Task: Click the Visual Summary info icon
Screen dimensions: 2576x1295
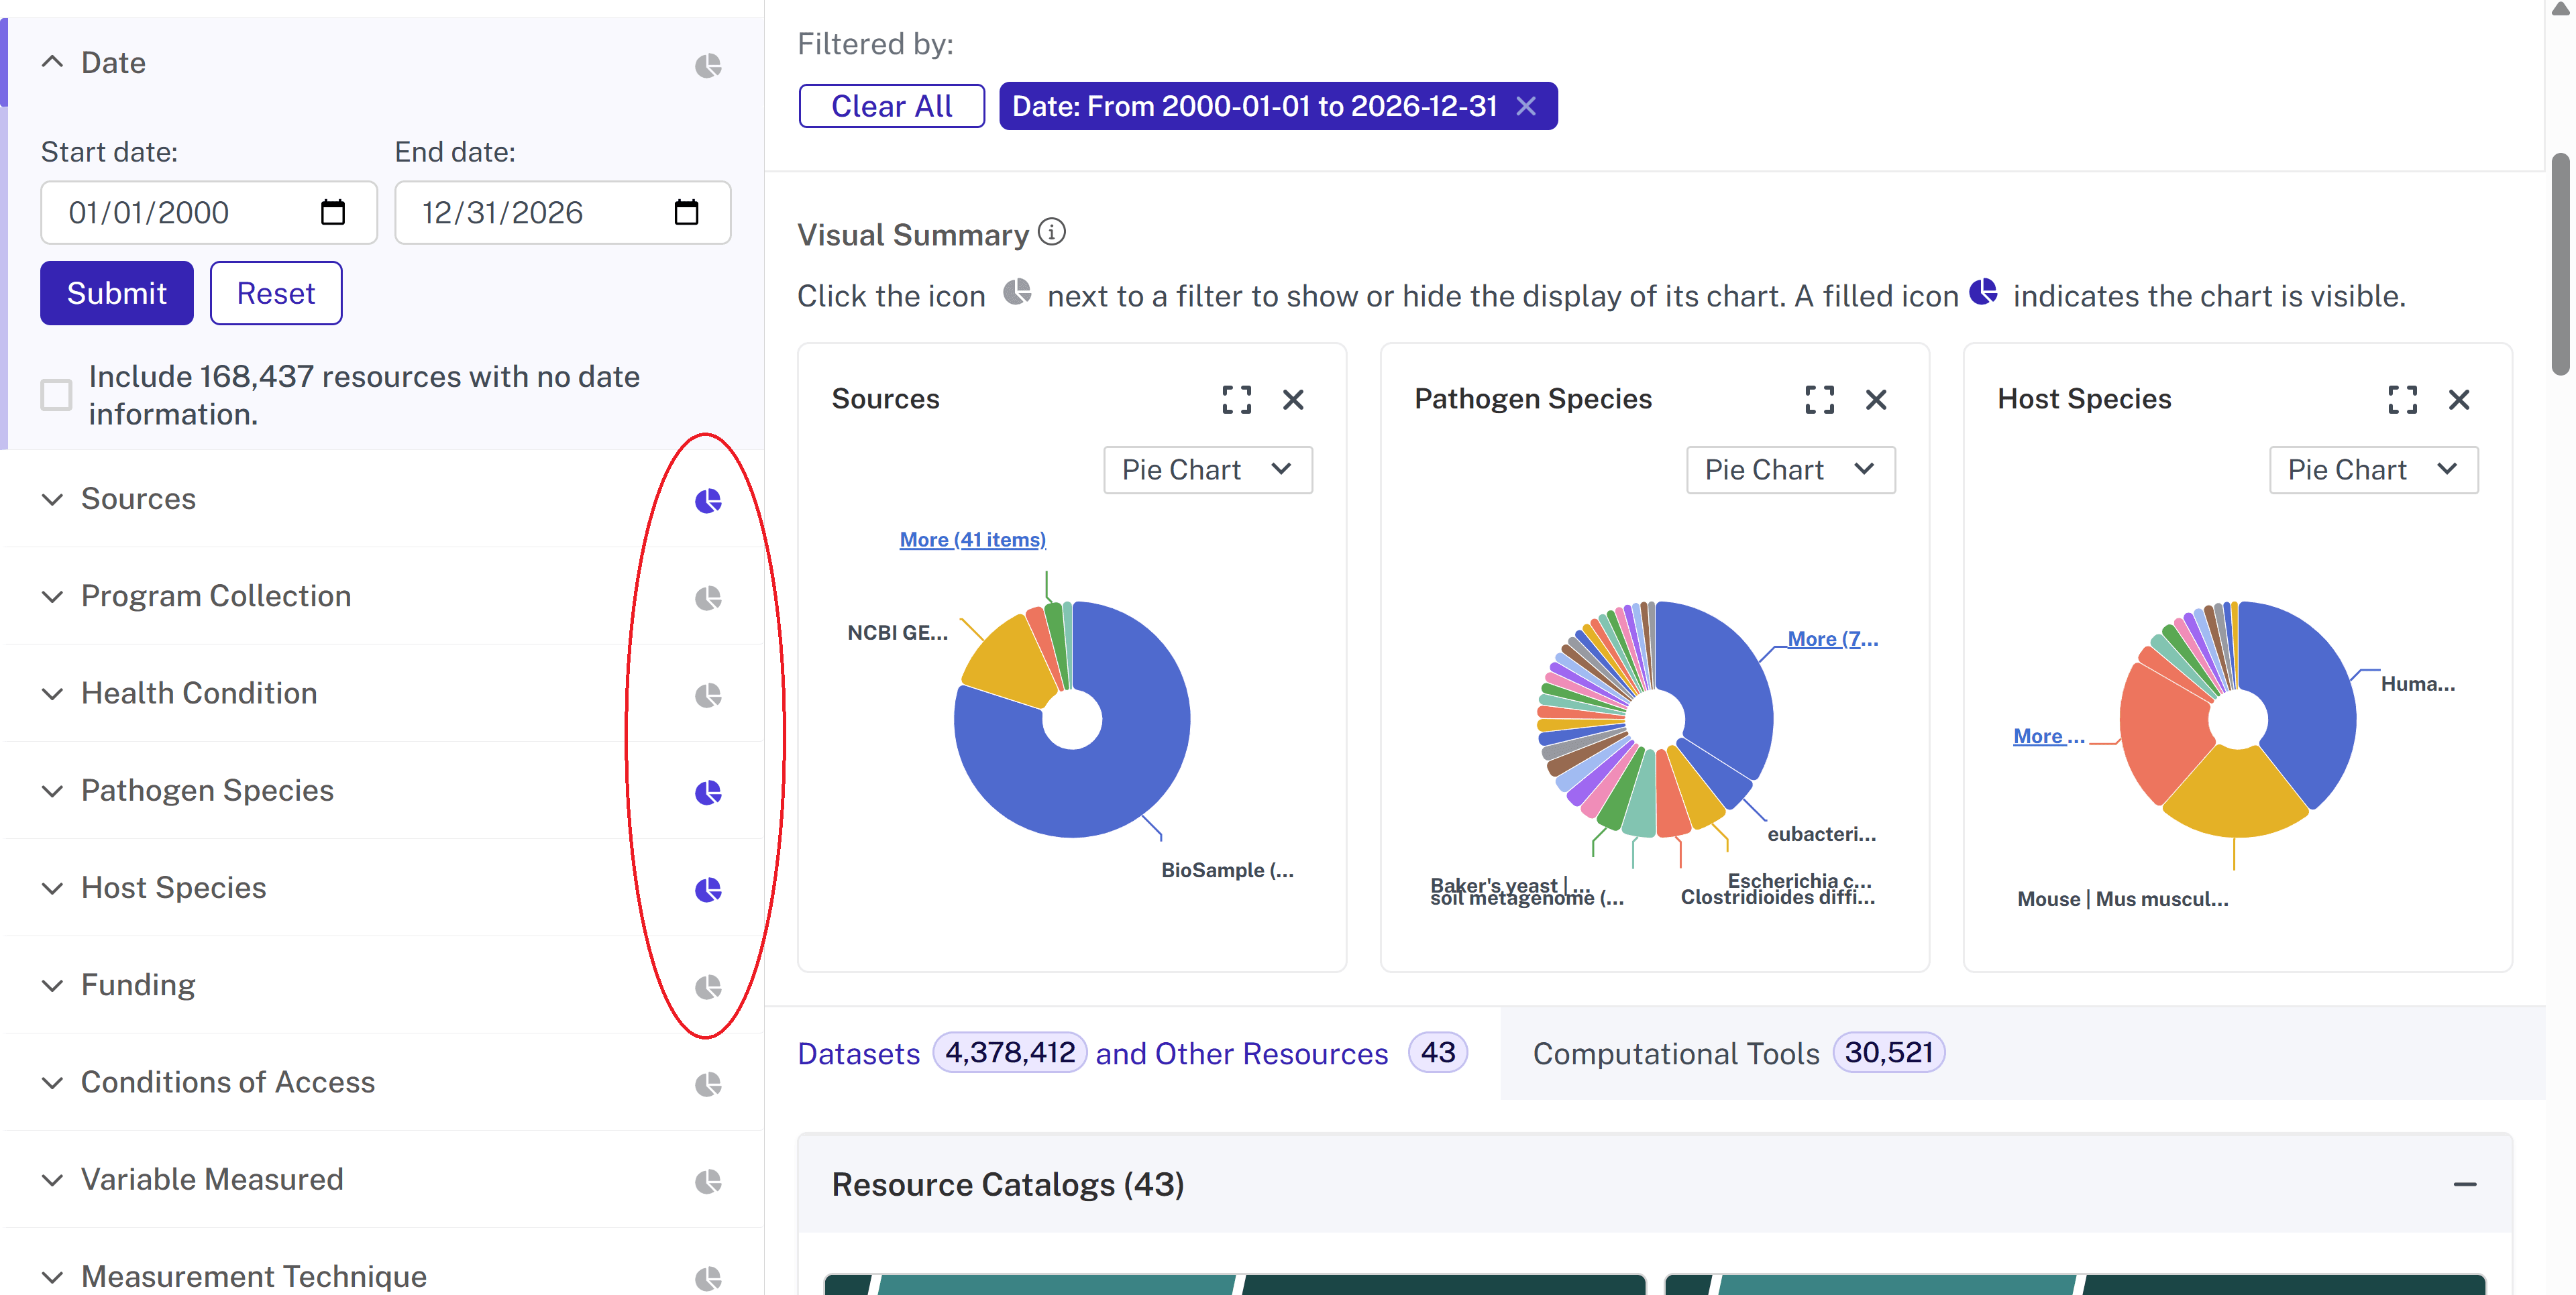Action: click(1051, 232)
